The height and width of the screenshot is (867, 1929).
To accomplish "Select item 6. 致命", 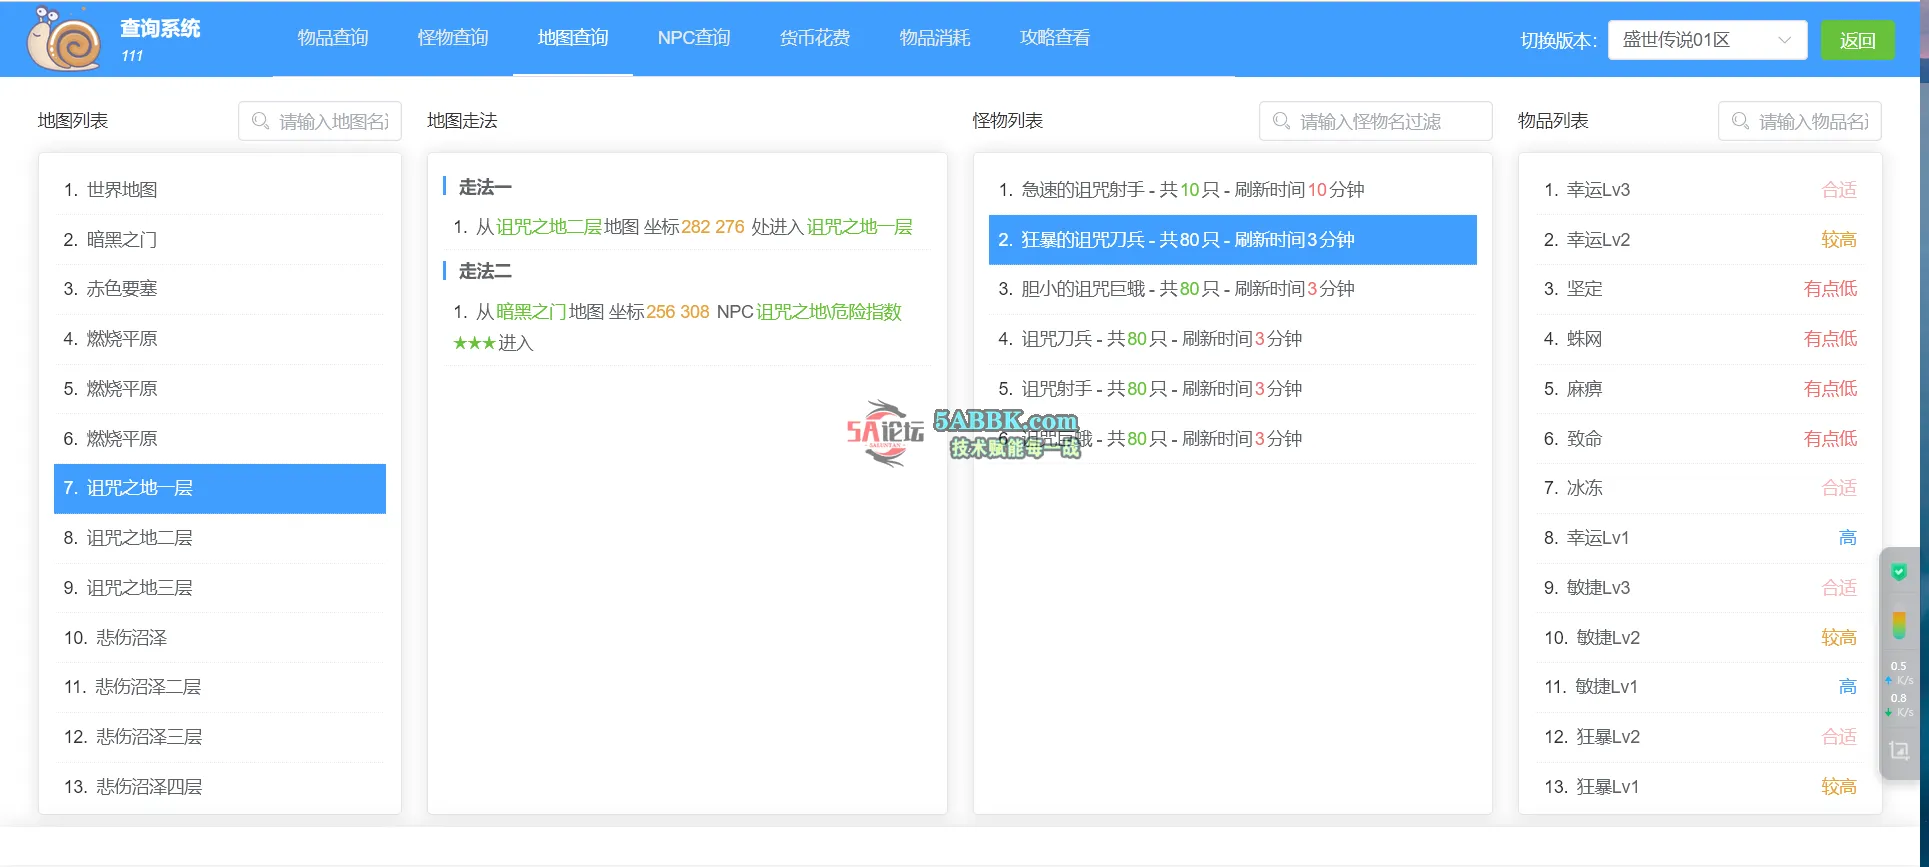I will tap(1700, 439).
